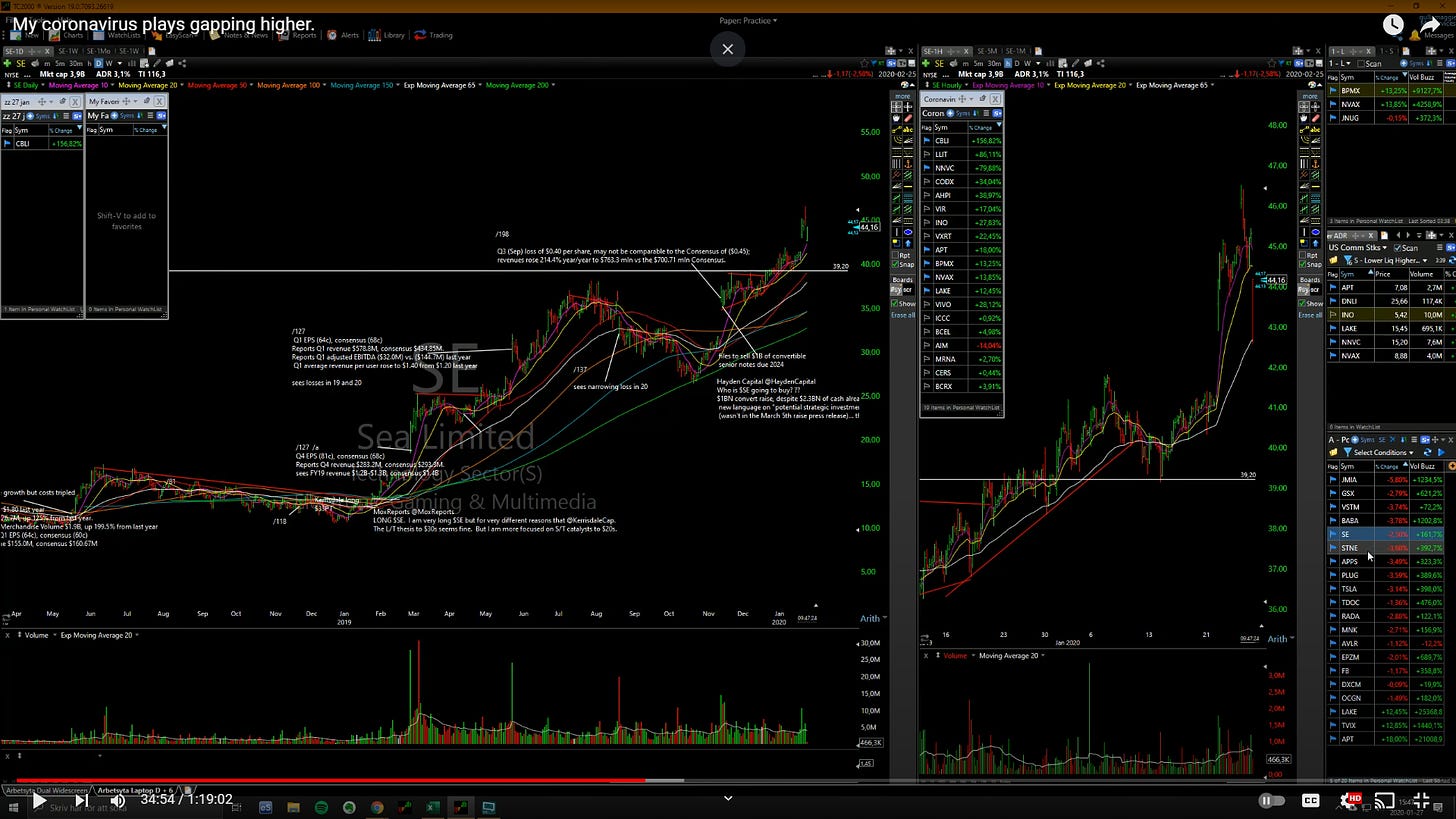The image size is (1456, 819).
Task: Open Trading in TC2000 toolbar
Action: (x=434, y=35)
